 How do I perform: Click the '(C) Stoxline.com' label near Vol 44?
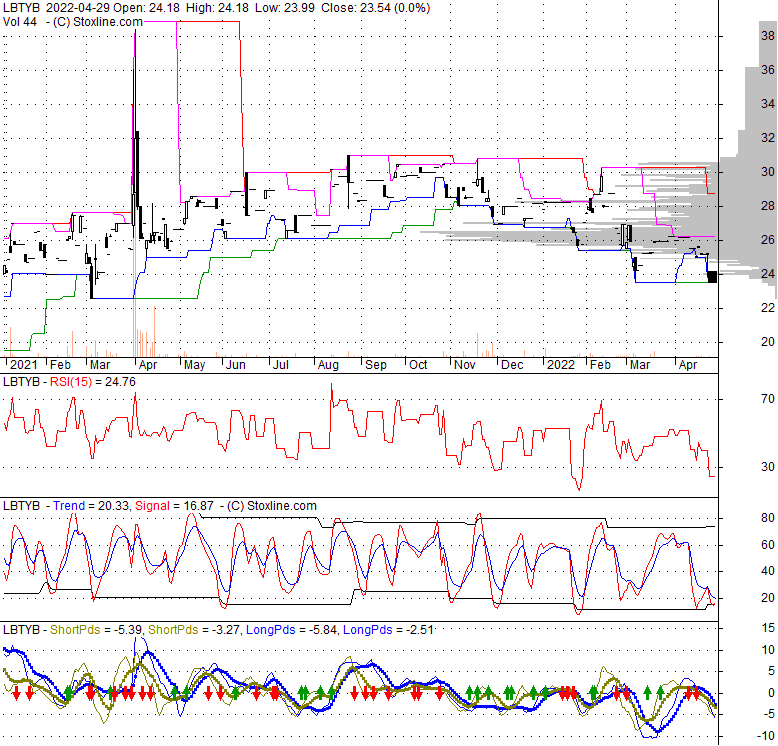click(x=98, y=22)
